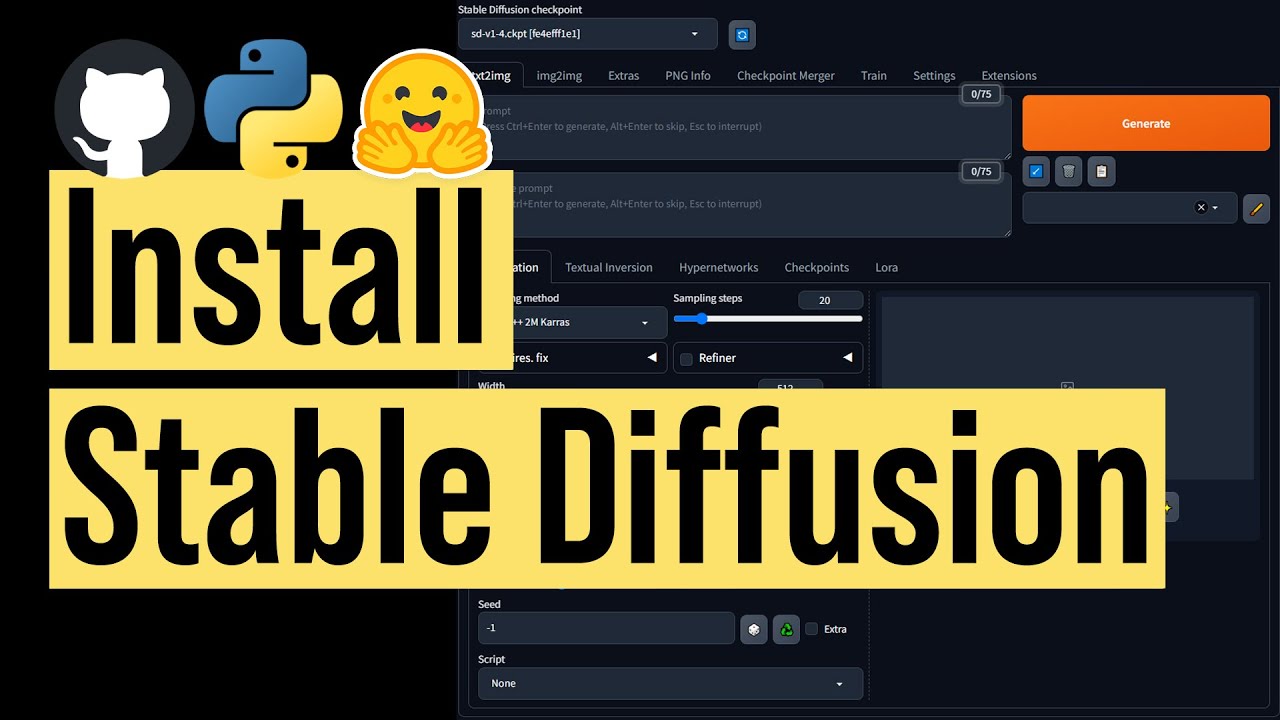Click the prompt token counter 0/75
Viewport: 1280px width, 720px height.
click(981, 95)
